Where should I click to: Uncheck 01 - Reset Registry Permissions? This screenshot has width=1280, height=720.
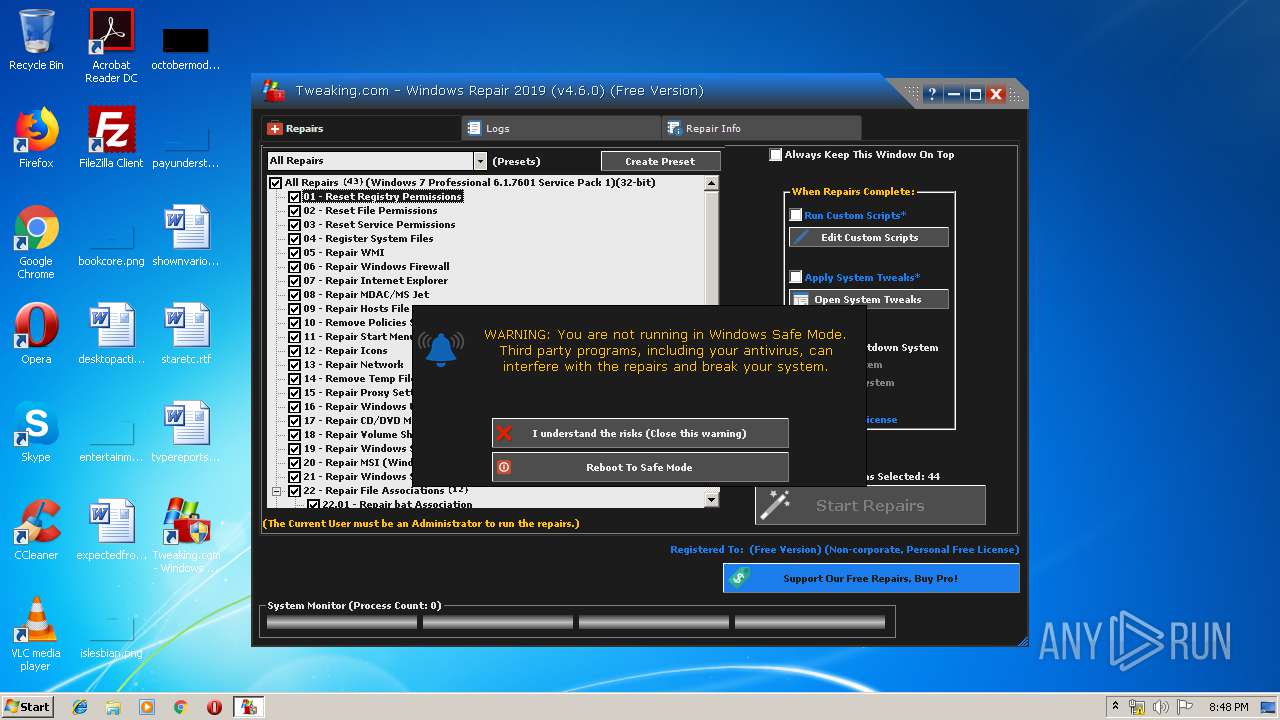click(294, 197)
